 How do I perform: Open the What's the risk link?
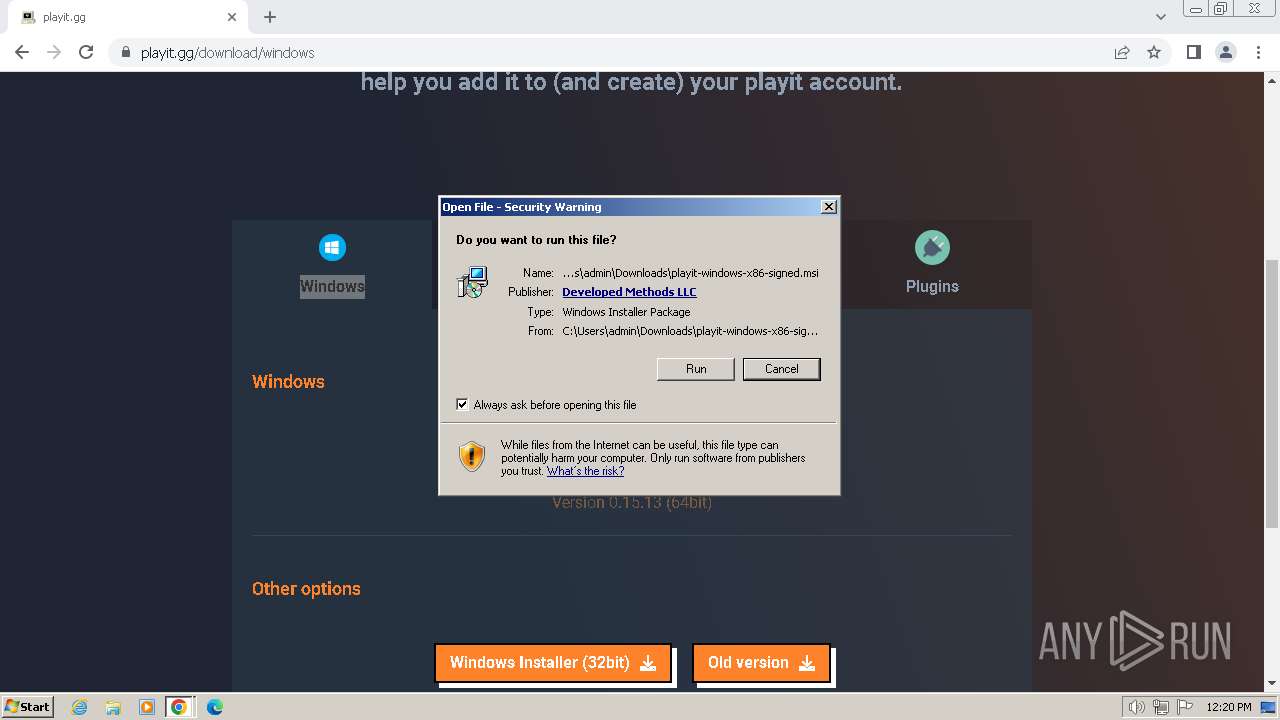[585, 471]
